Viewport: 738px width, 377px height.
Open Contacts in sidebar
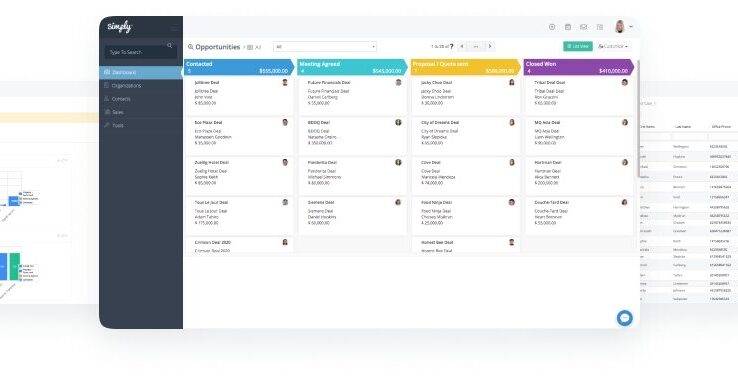(x=141, y=99)
